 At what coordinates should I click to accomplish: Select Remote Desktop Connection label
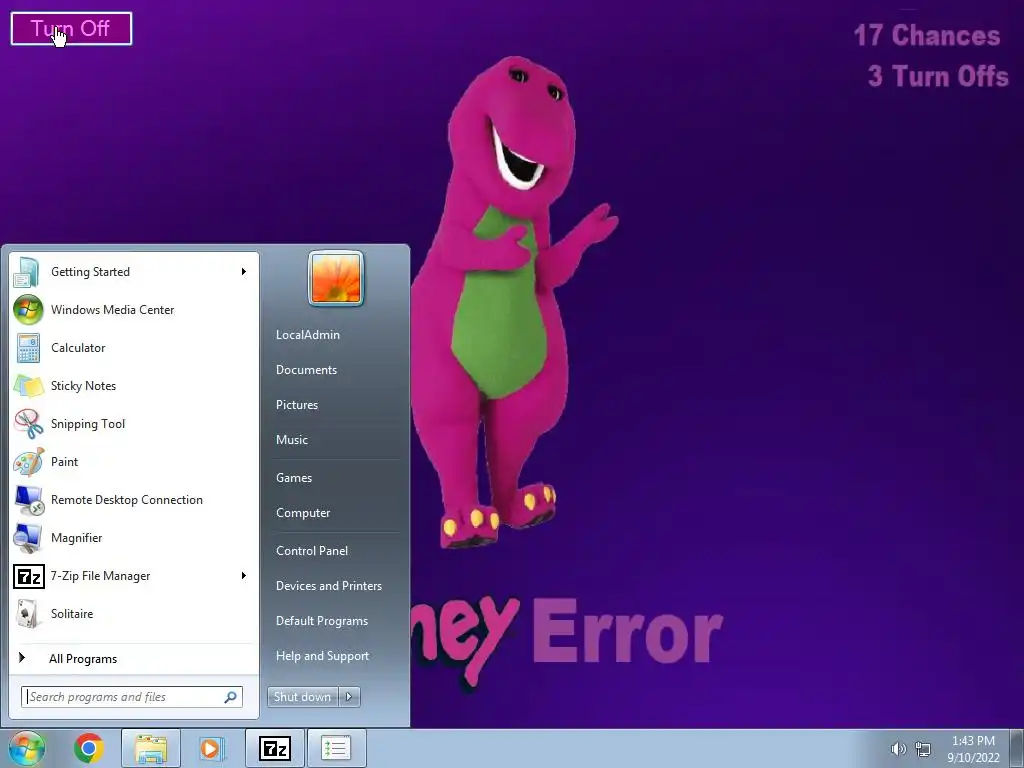(x=127, y=500)
